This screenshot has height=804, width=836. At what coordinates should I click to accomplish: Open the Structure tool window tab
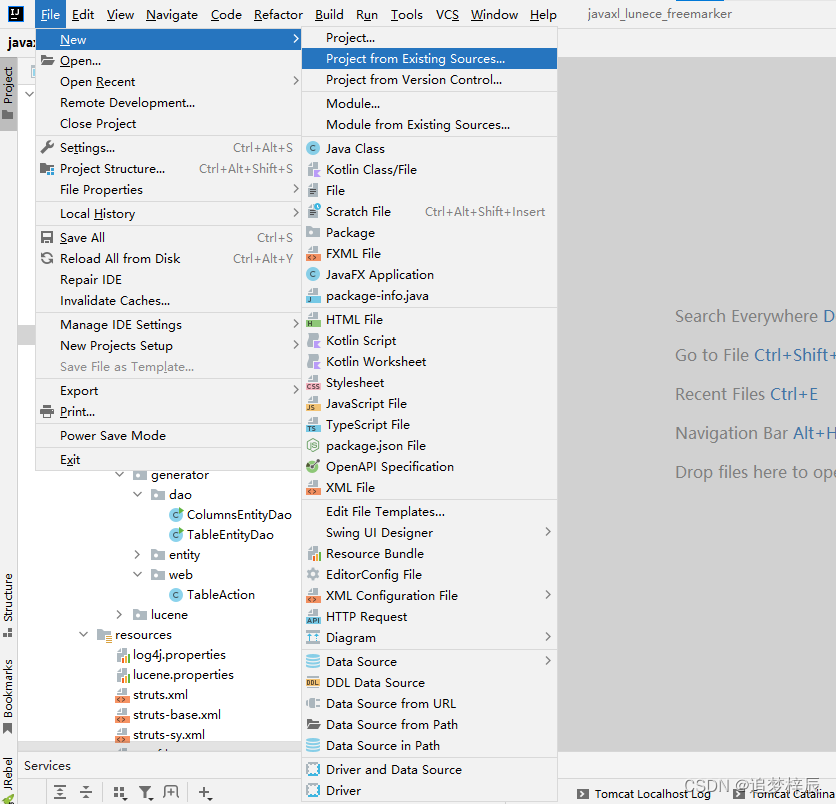tap(8, 605)
